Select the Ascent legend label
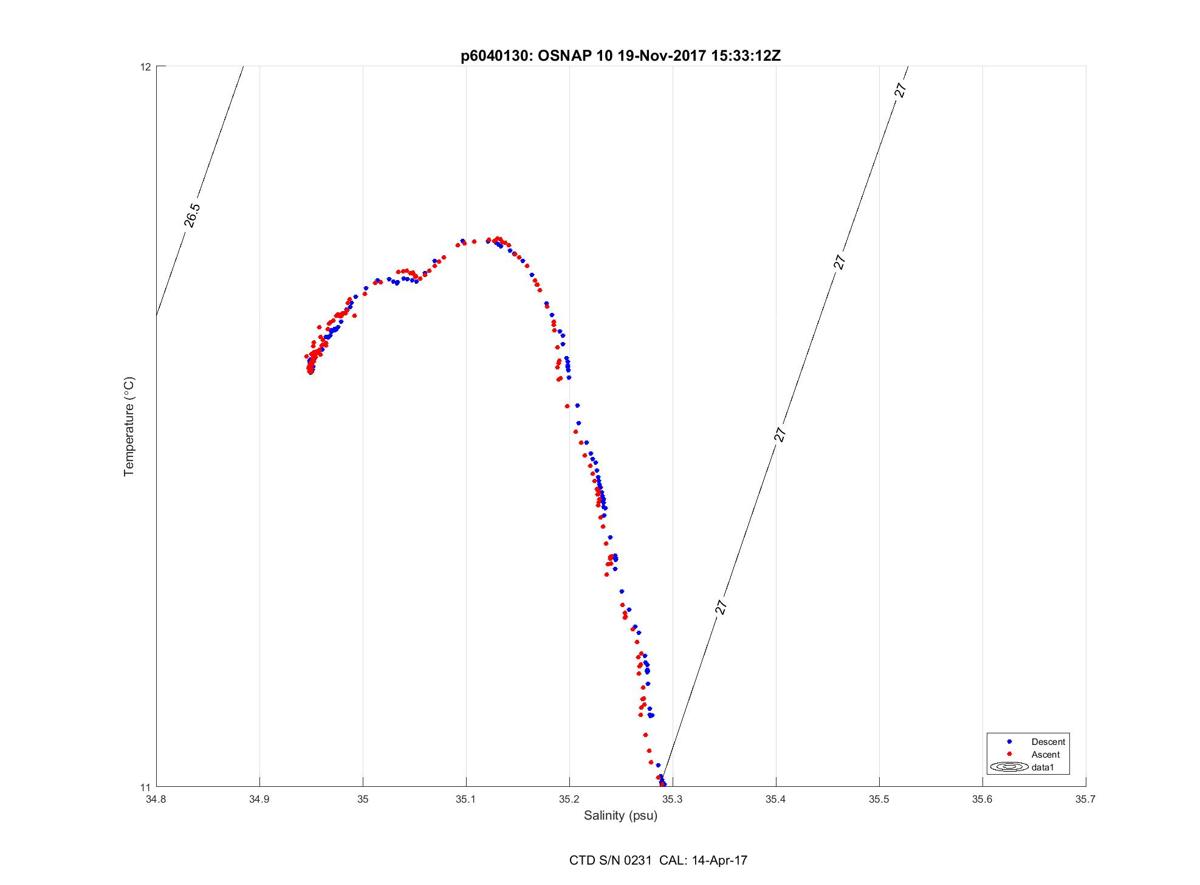This screenshot has height=885, width=1200. (1045, 754)
